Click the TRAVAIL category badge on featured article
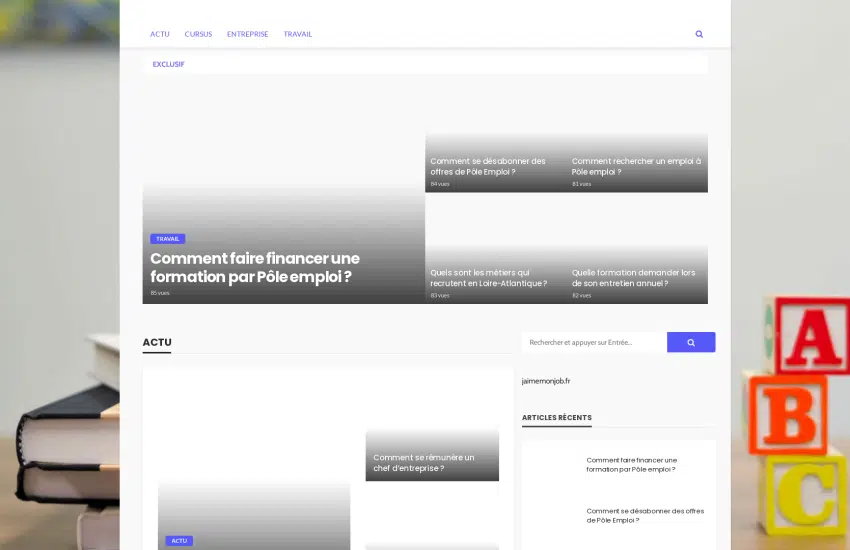Viewport: 850px width, 550px height. click(168, 239)
